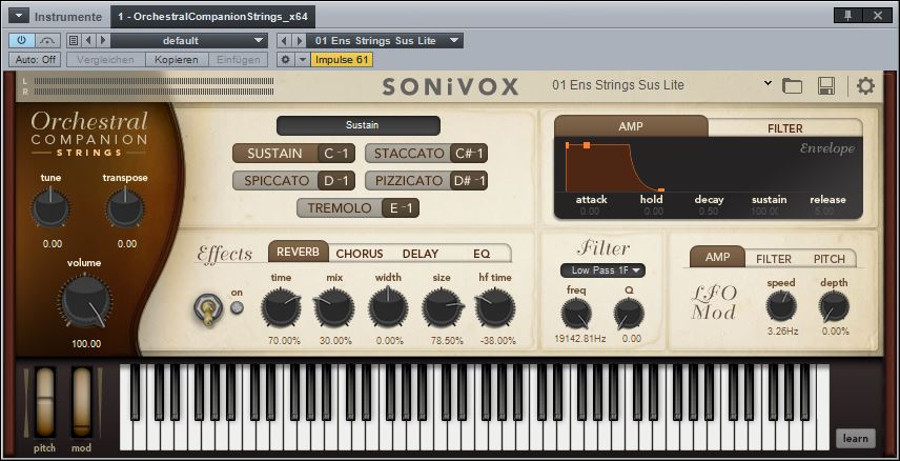Screen dimensions: 900x461
Task: Click the decay value 0.50
Action: pos(709,211)
